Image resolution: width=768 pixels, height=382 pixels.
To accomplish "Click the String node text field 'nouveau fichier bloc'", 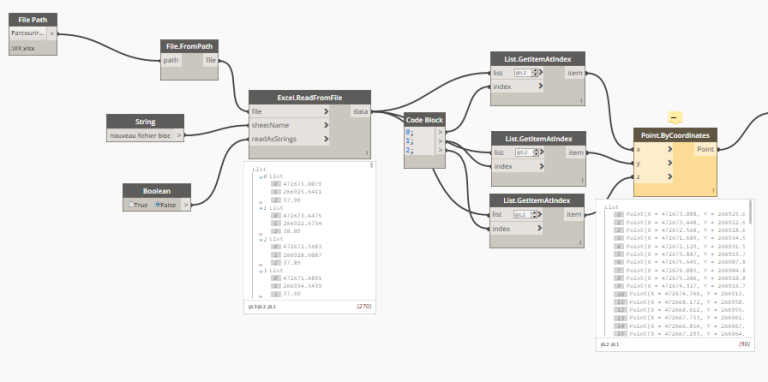I will [141, 135].
